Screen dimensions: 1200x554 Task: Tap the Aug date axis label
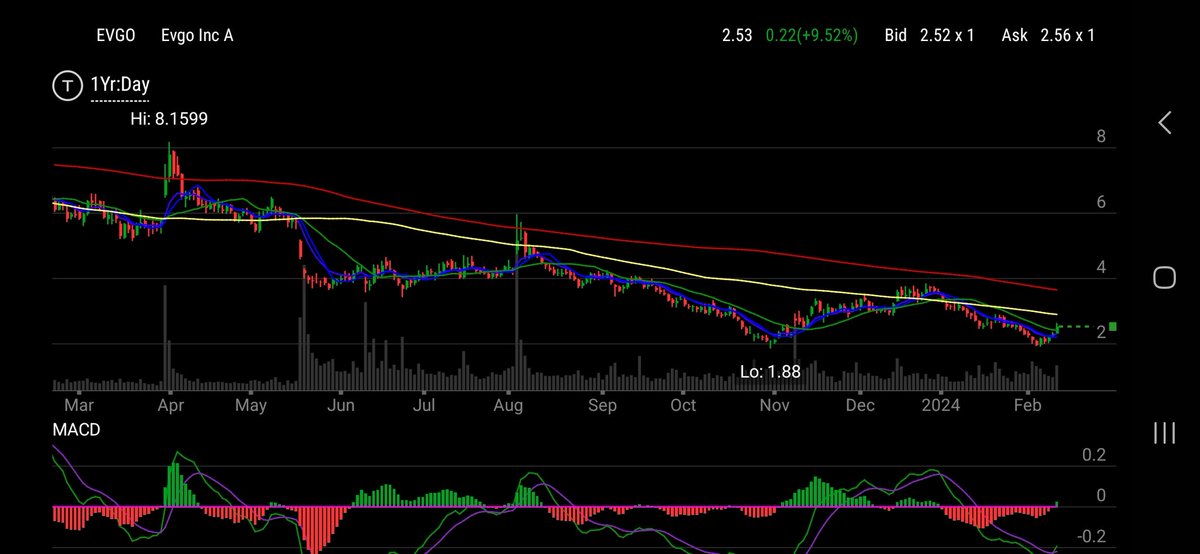pos(509,406)
